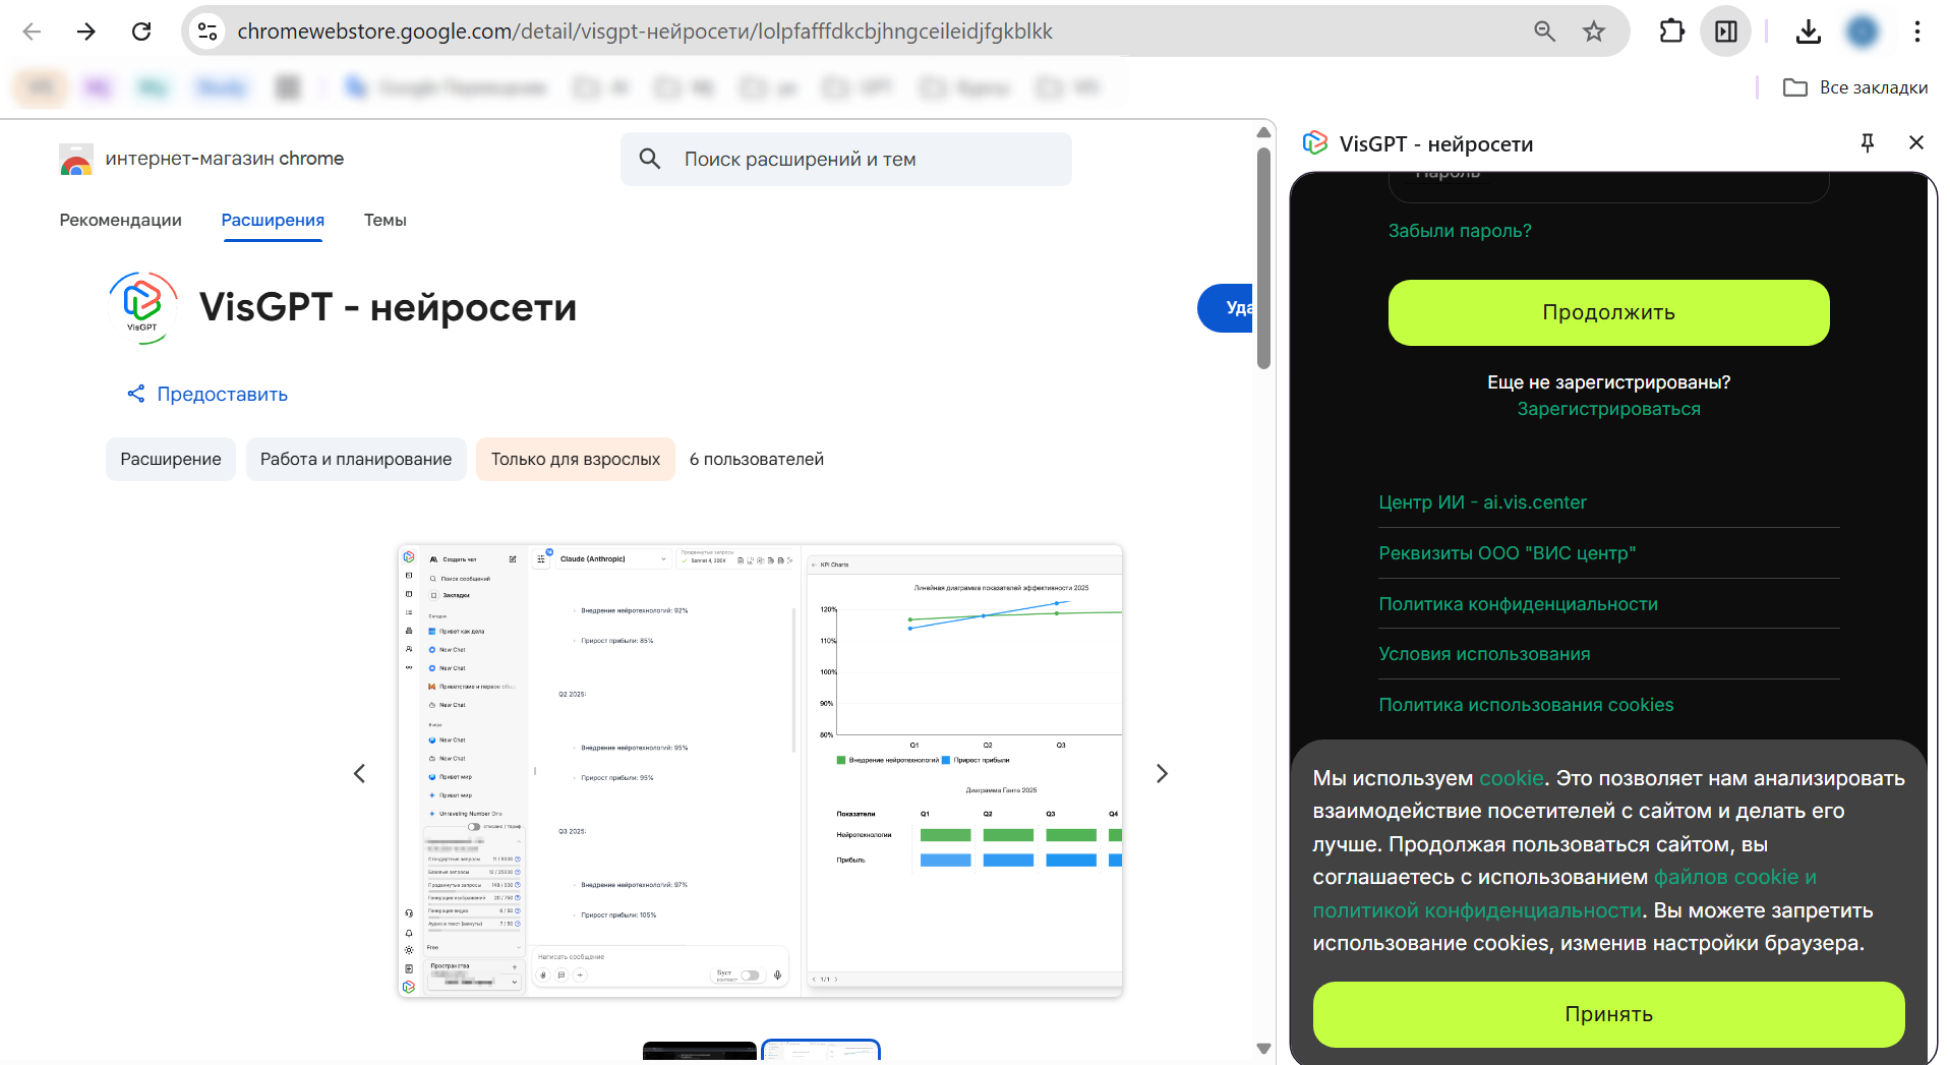Click the Зарегистрироваться link
This screenshot has width=1950, height=1065.
[1609, 409]
